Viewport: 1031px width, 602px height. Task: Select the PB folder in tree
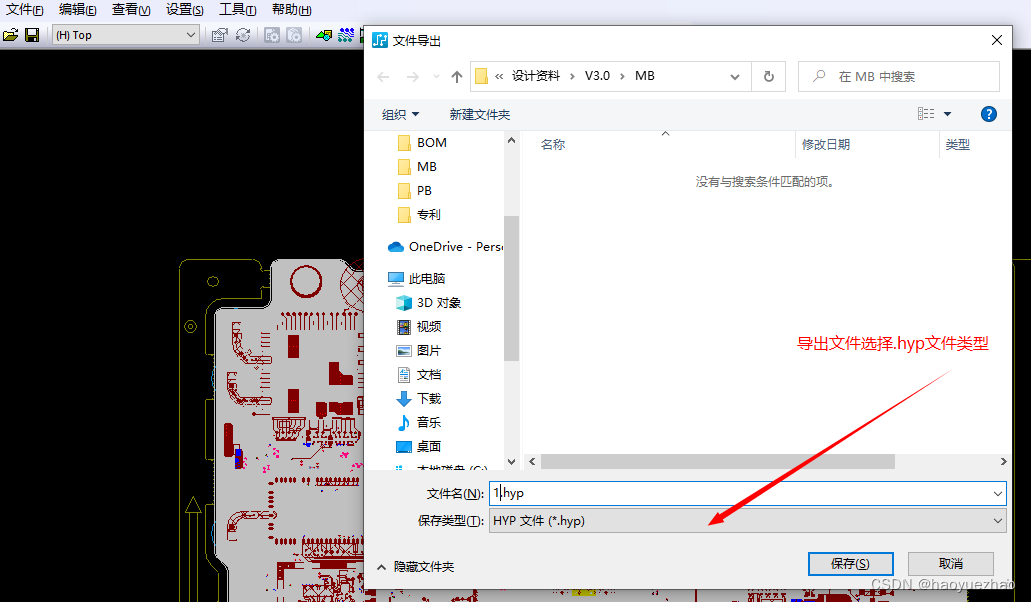pos(415,191)
